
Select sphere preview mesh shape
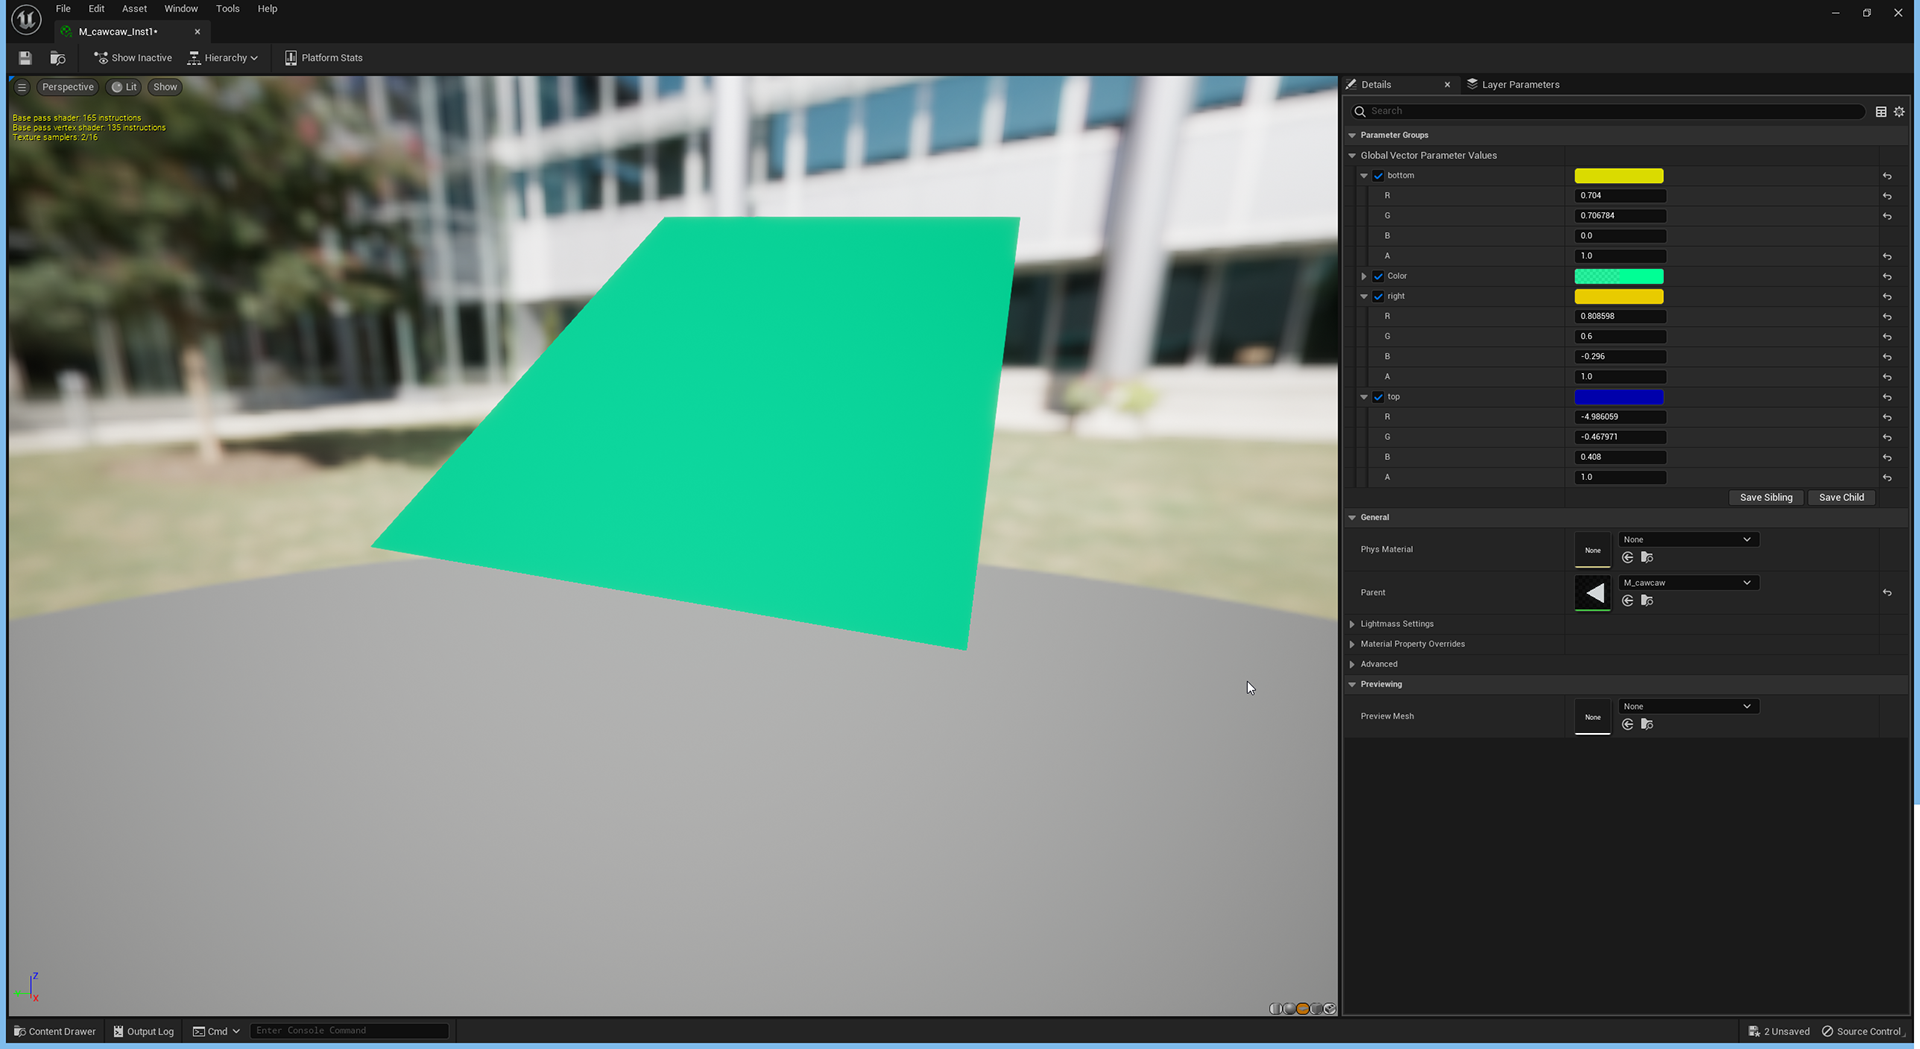tap(1289, 1009)
